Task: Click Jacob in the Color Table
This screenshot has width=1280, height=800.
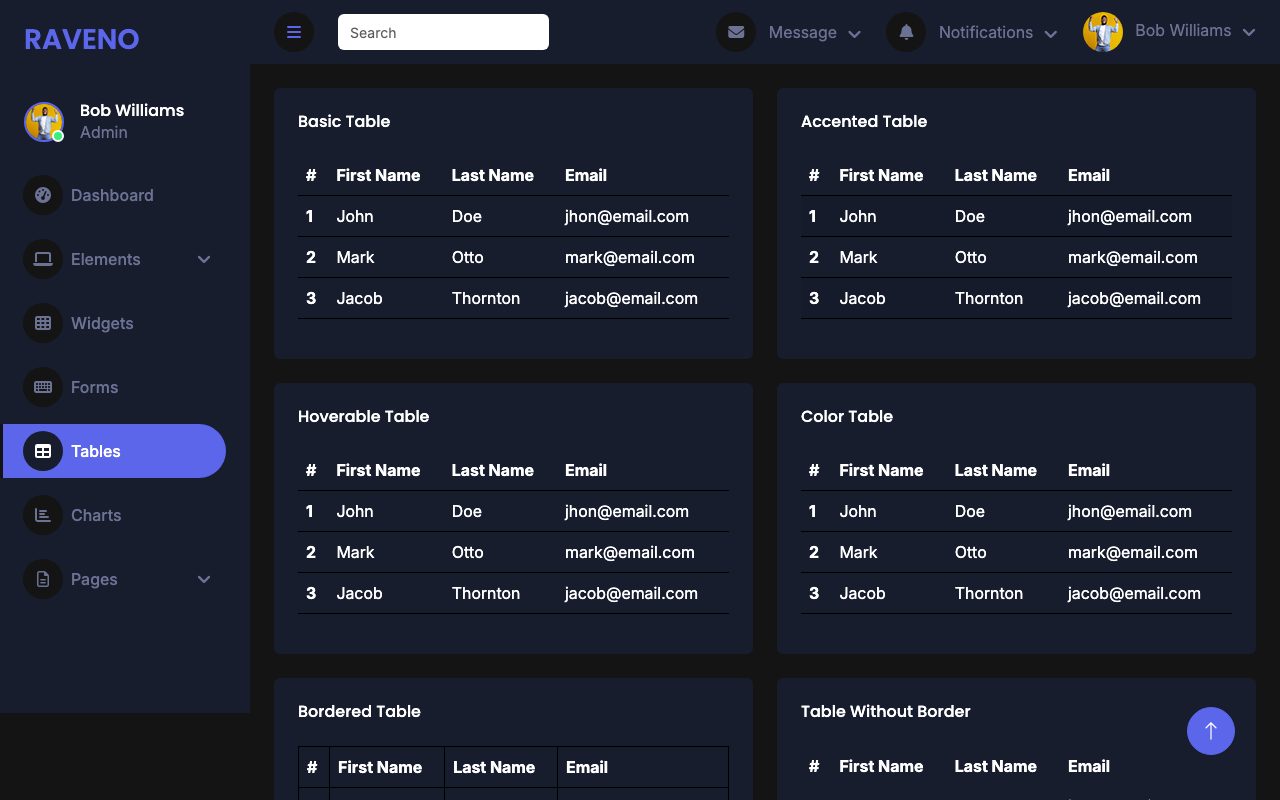Action: pos(862,593)
